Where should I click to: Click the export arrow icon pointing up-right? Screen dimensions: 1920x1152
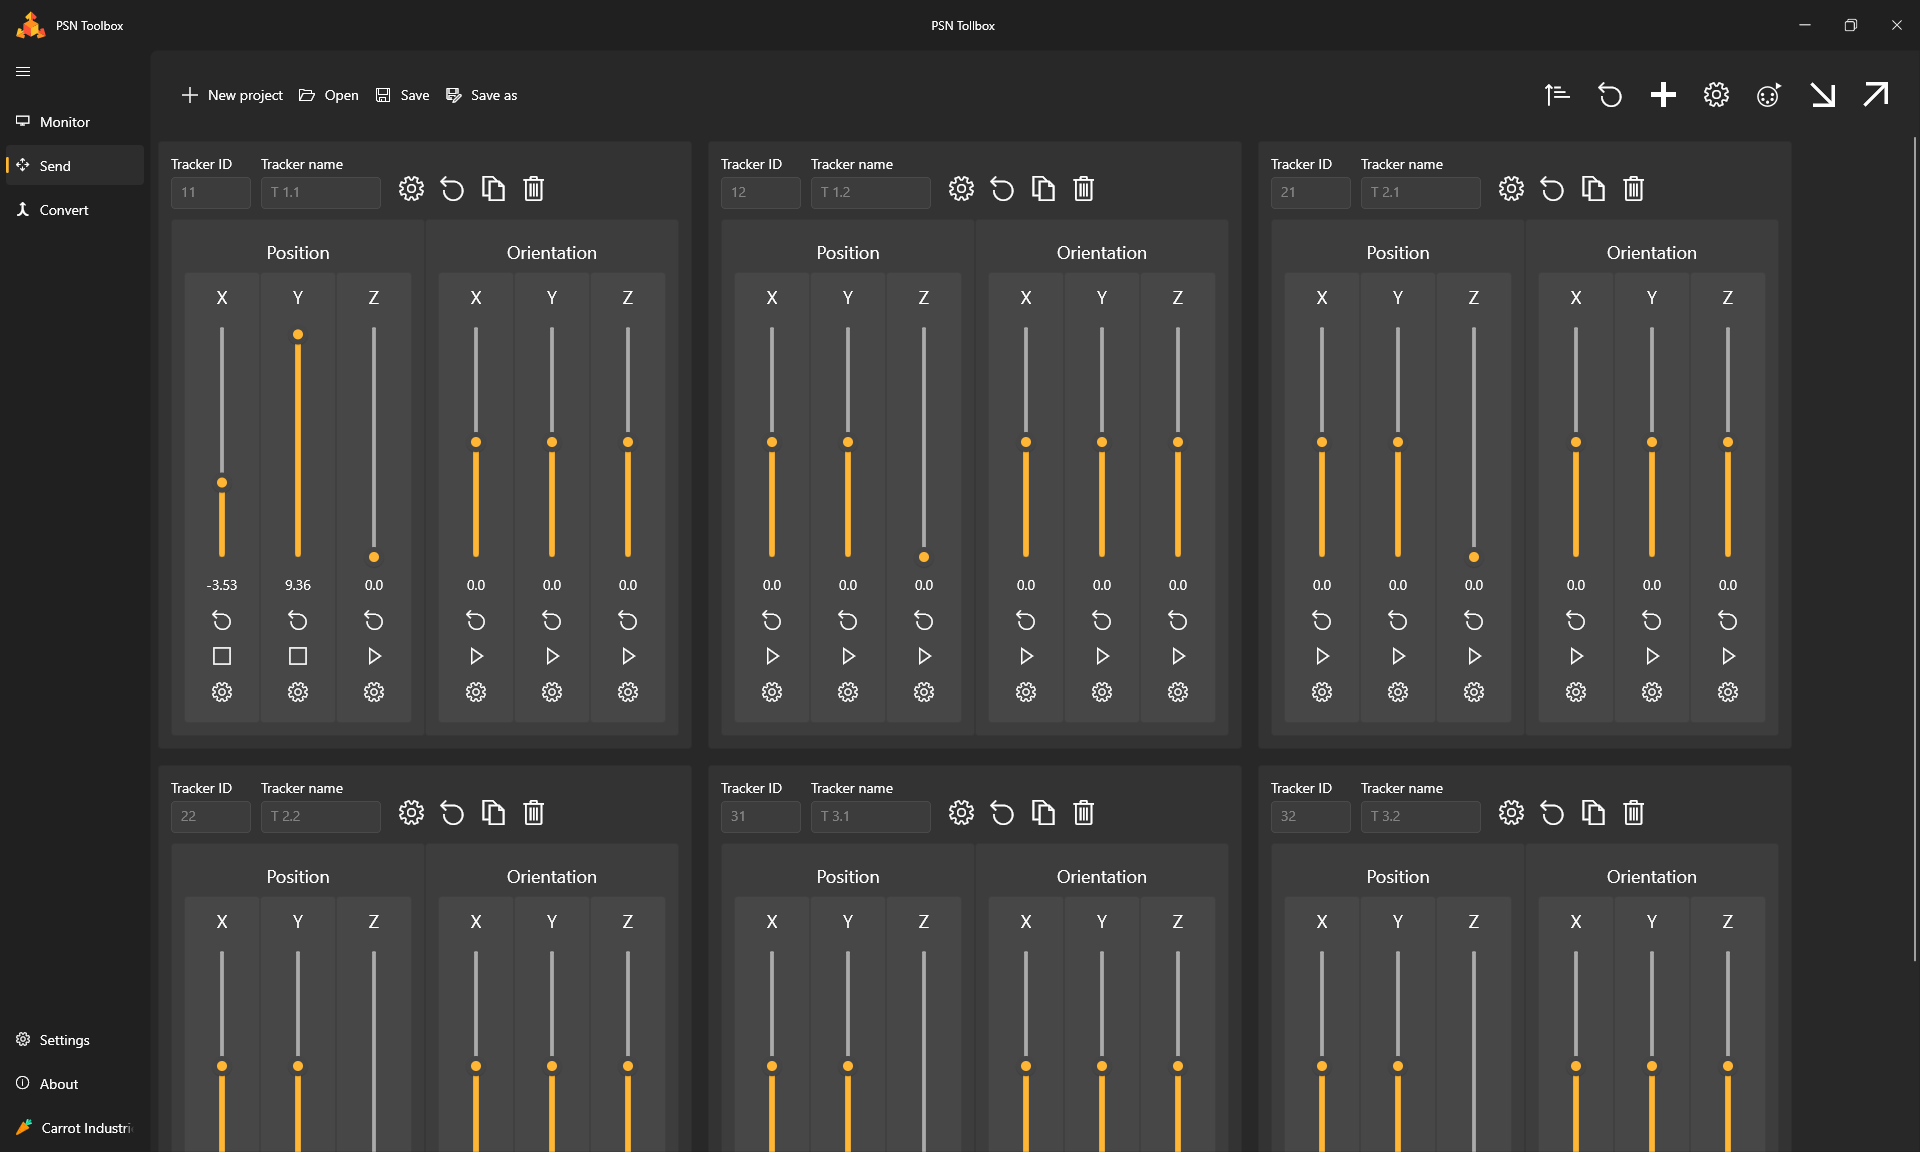pyautogui.click(x=1875, y=95)
